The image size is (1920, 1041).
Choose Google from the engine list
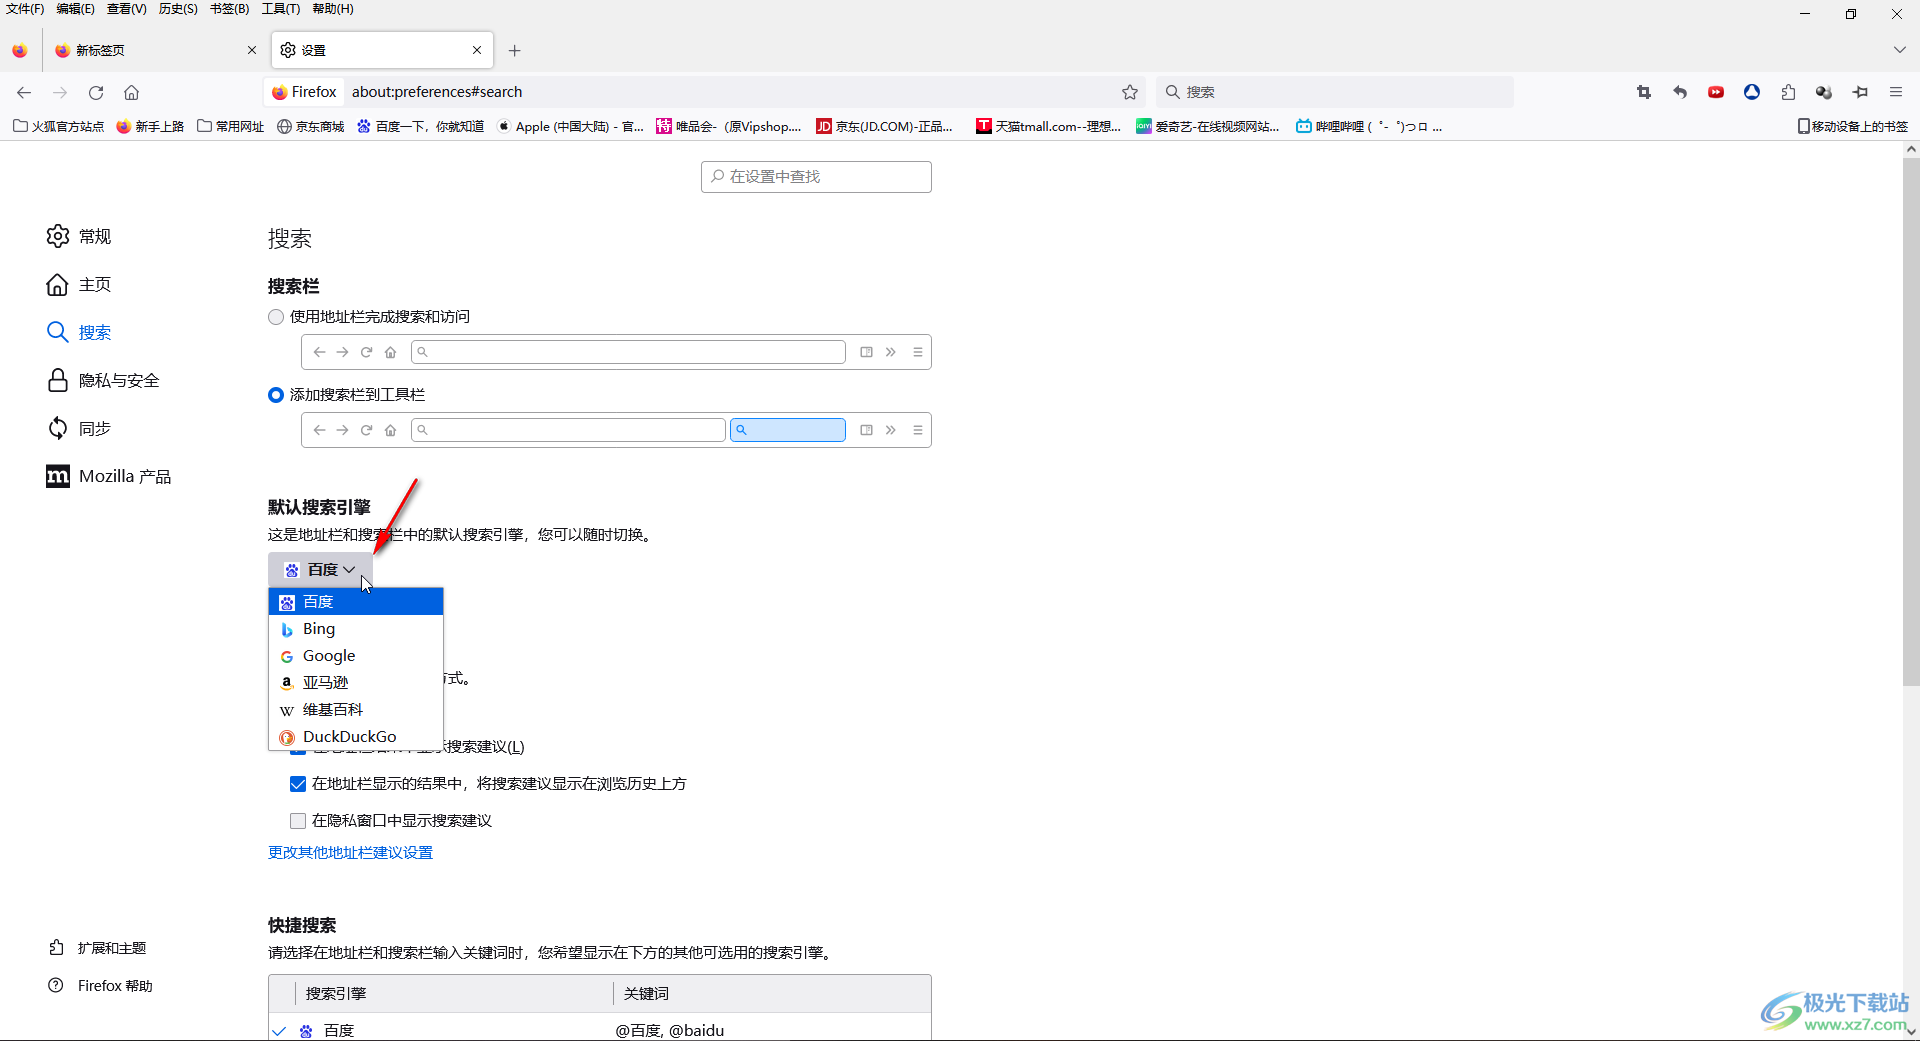pos(356,655)
